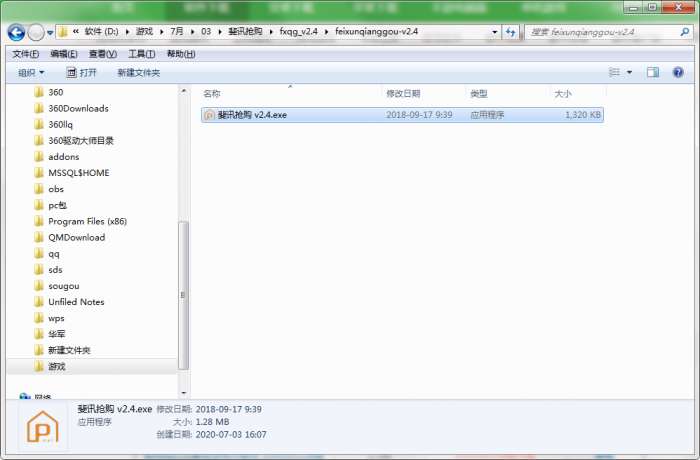The image size is (700, 460).
Task: Click the 1,320 KB size cell
Action: point(583,115)
